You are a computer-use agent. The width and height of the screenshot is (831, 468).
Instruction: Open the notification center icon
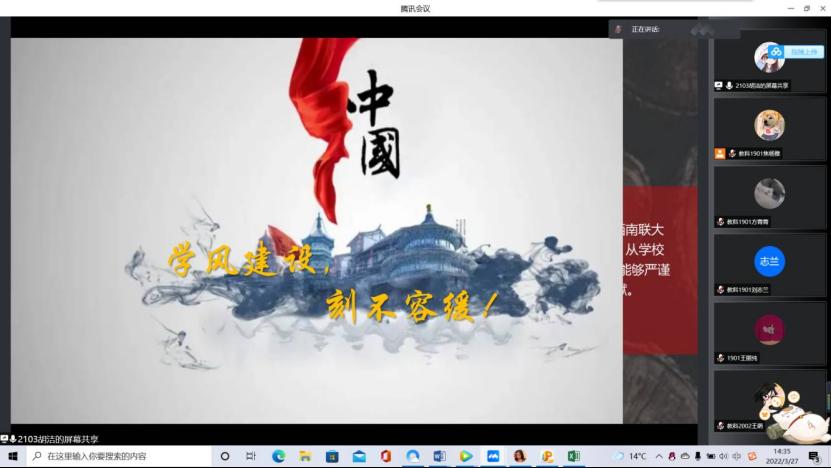click(x=813, y=456)
